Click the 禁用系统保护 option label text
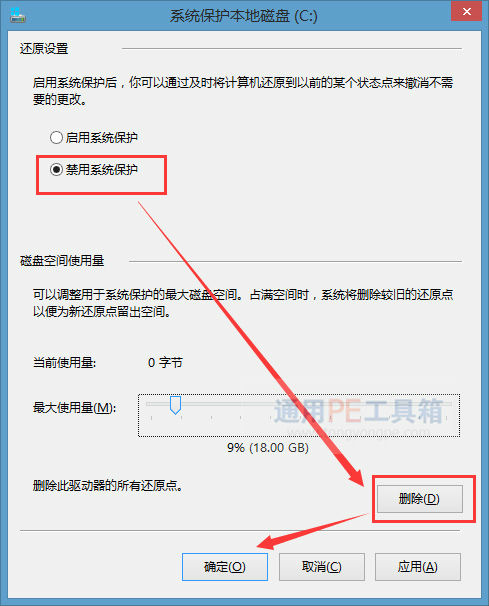Viewport: 489px width, 606px height. tap(102, 169)
